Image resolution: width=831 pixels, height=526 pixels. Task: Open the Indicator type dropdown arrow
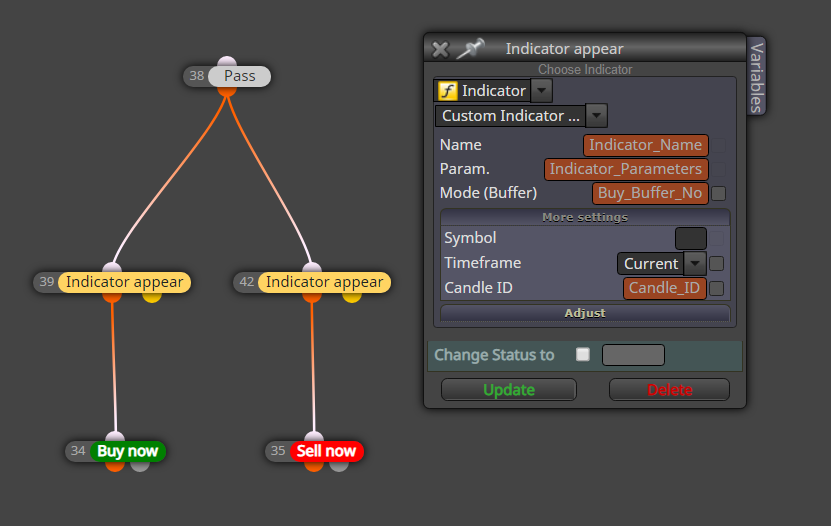coord(541,91)
